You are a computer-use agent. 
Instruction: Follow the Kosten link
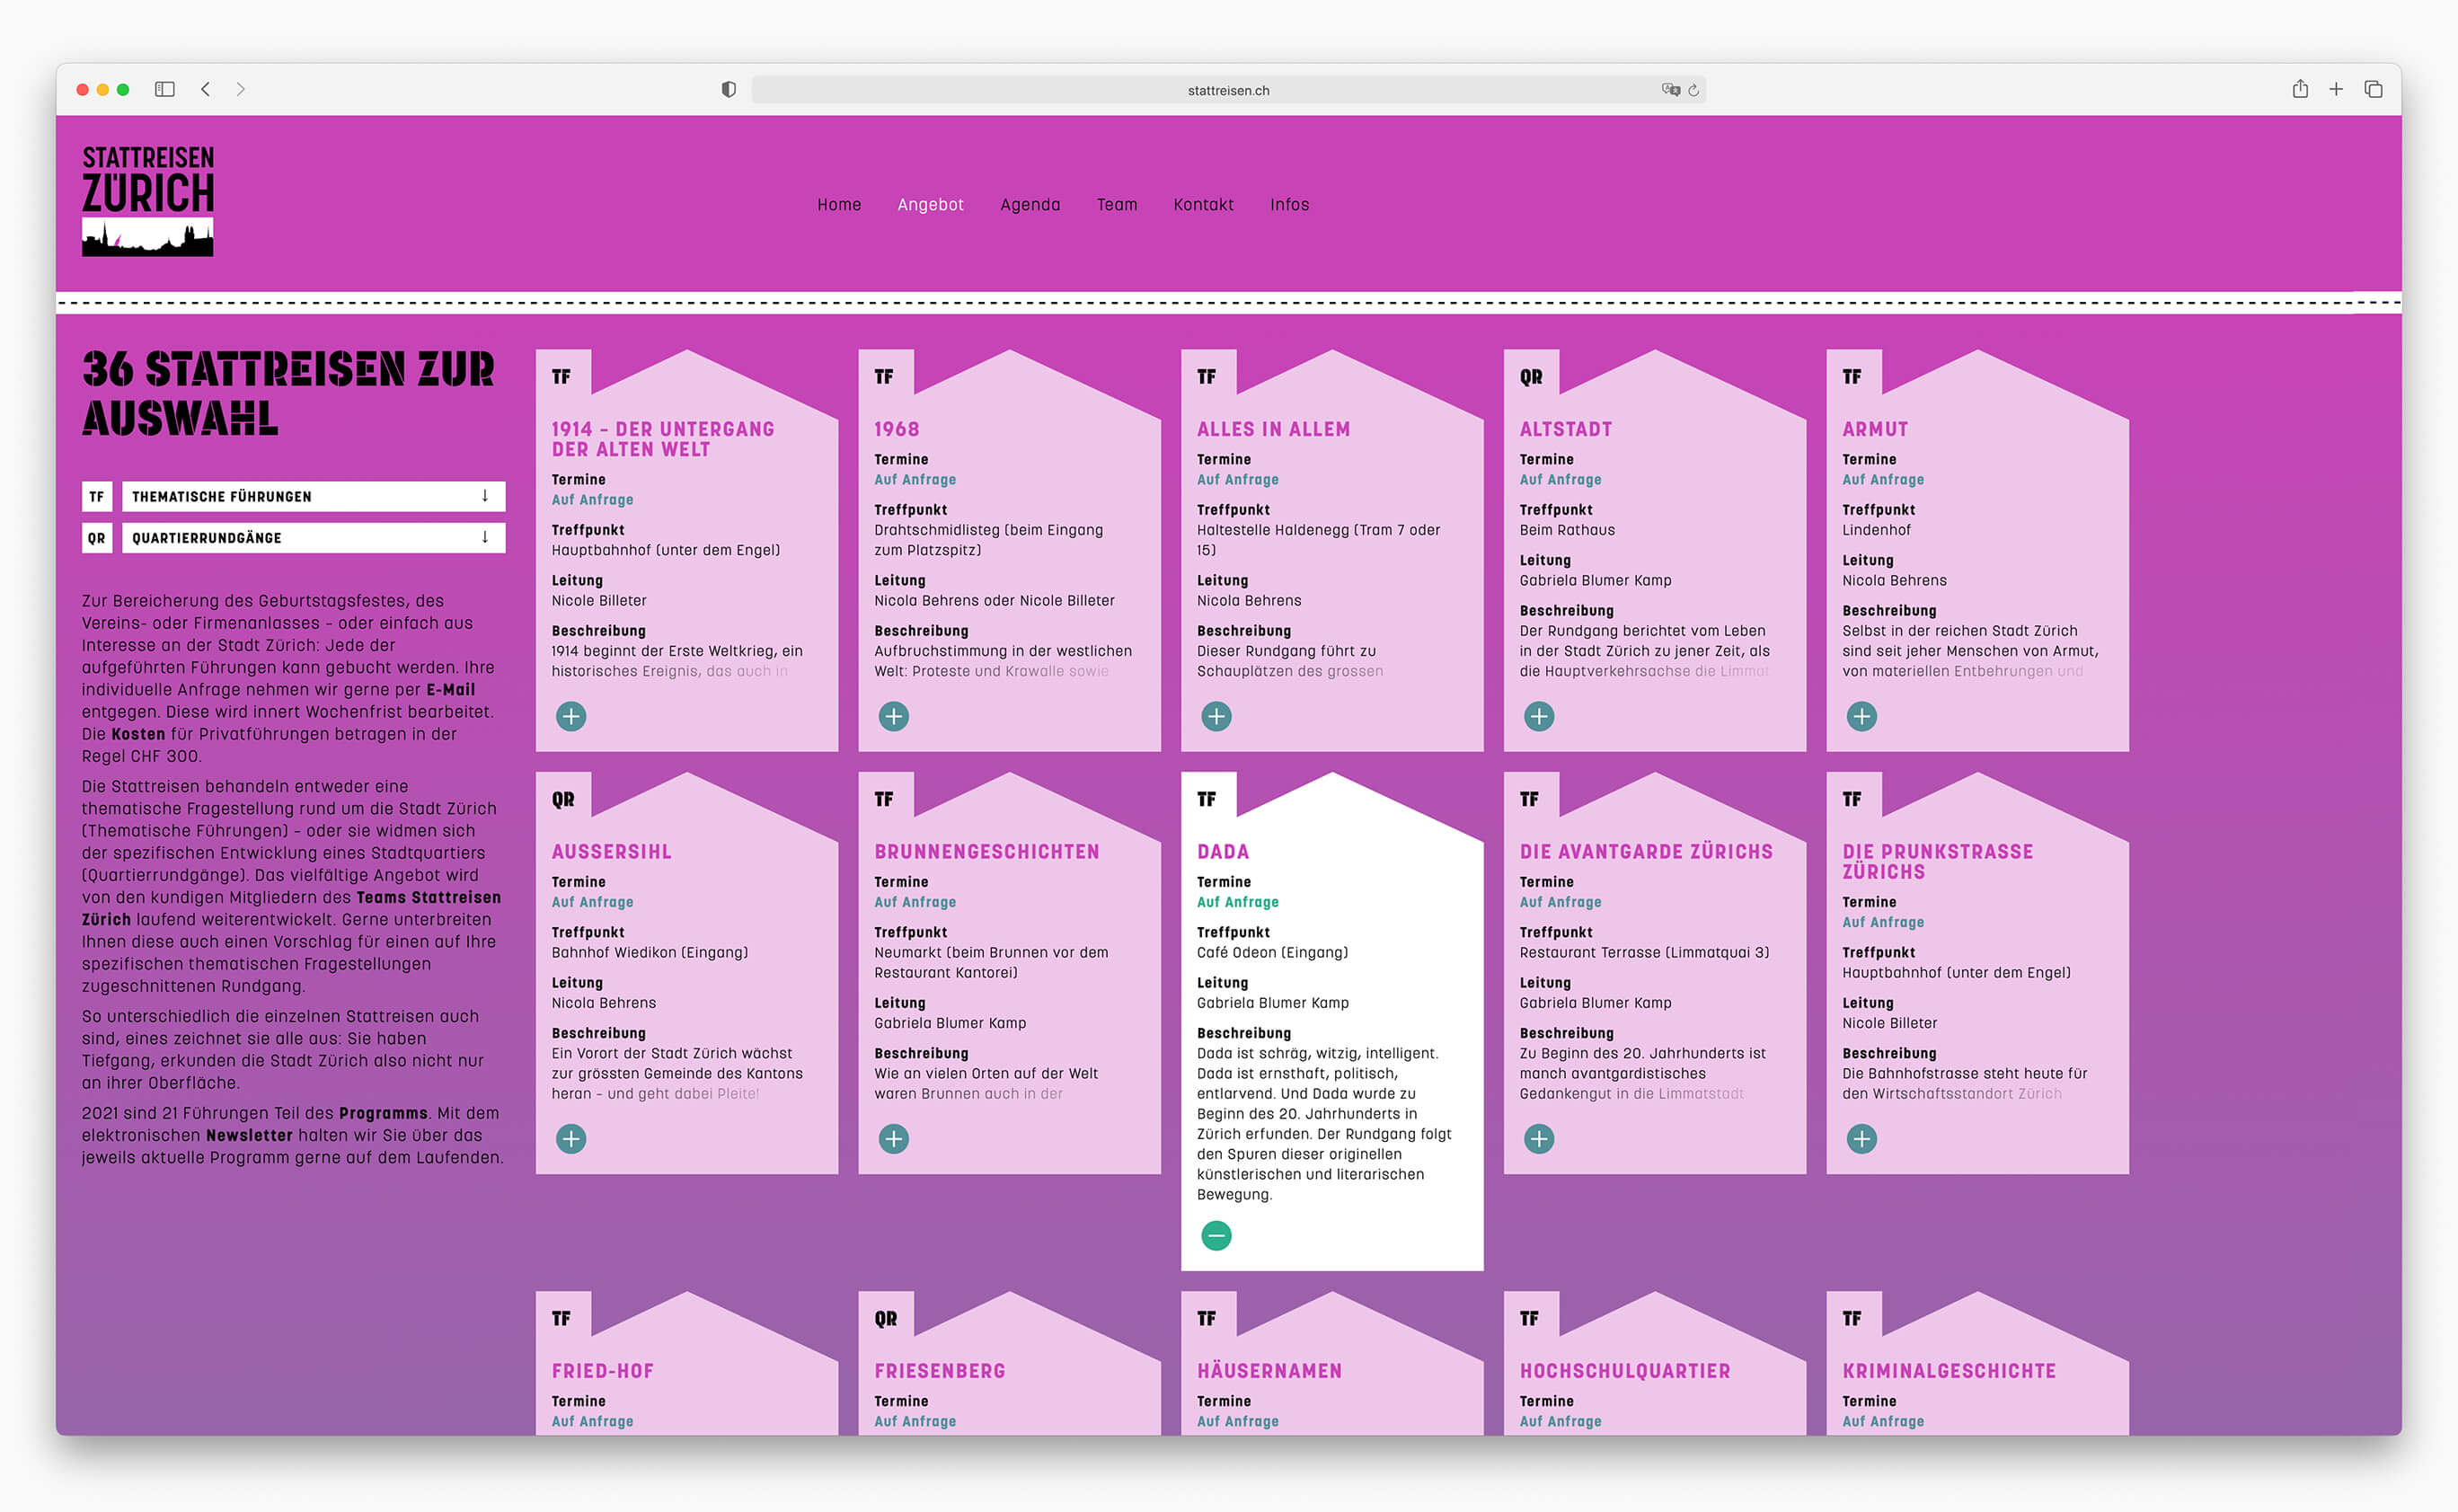point(138,734)
